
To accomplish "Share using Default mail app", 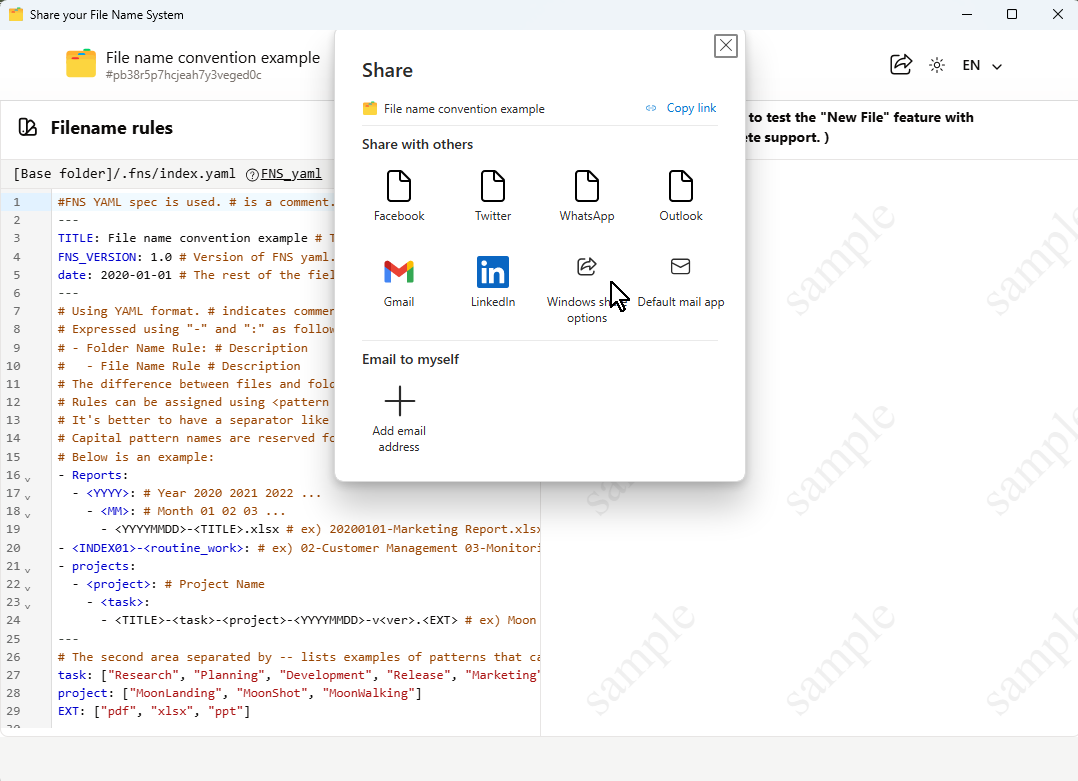I will (x=681, y=267).
